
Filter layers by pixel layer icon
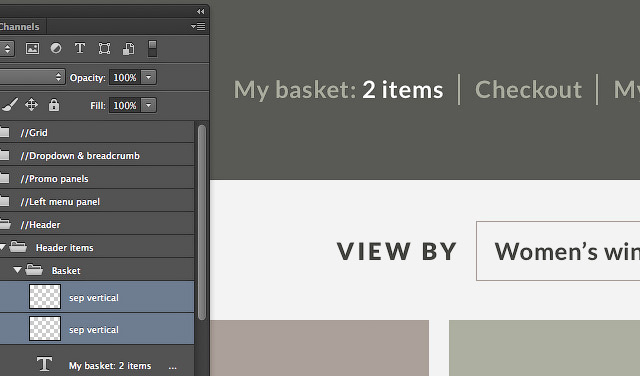pyautogui.click(x=32, y=49)
